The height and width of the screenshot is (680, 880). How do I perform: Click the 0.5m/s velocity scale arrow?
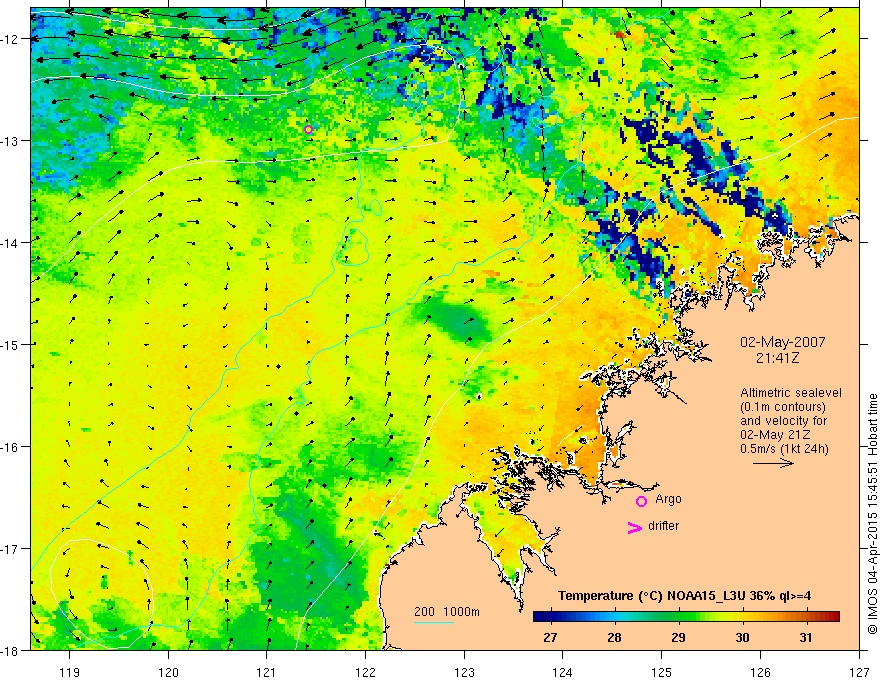(x=773, y=463)
